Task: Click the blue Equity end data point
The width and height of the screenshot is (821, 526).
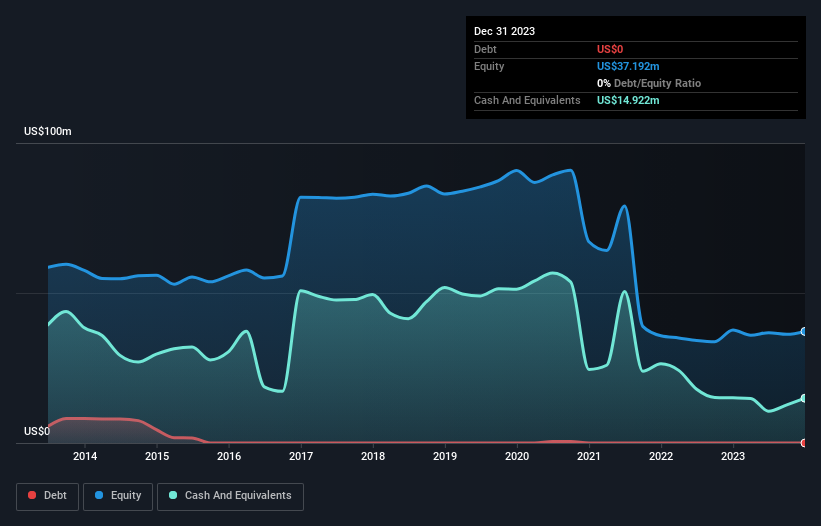Action: click(x=804, y=331)
